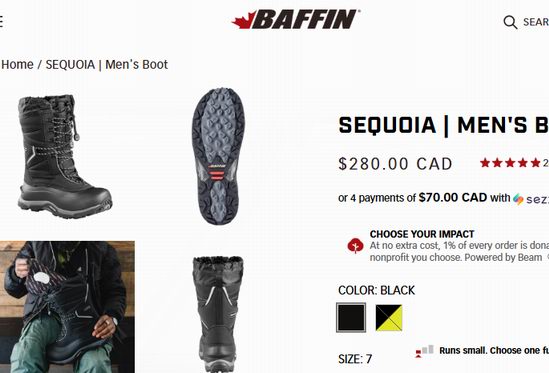Go to Home breadcrumb link

coord(18,64)
